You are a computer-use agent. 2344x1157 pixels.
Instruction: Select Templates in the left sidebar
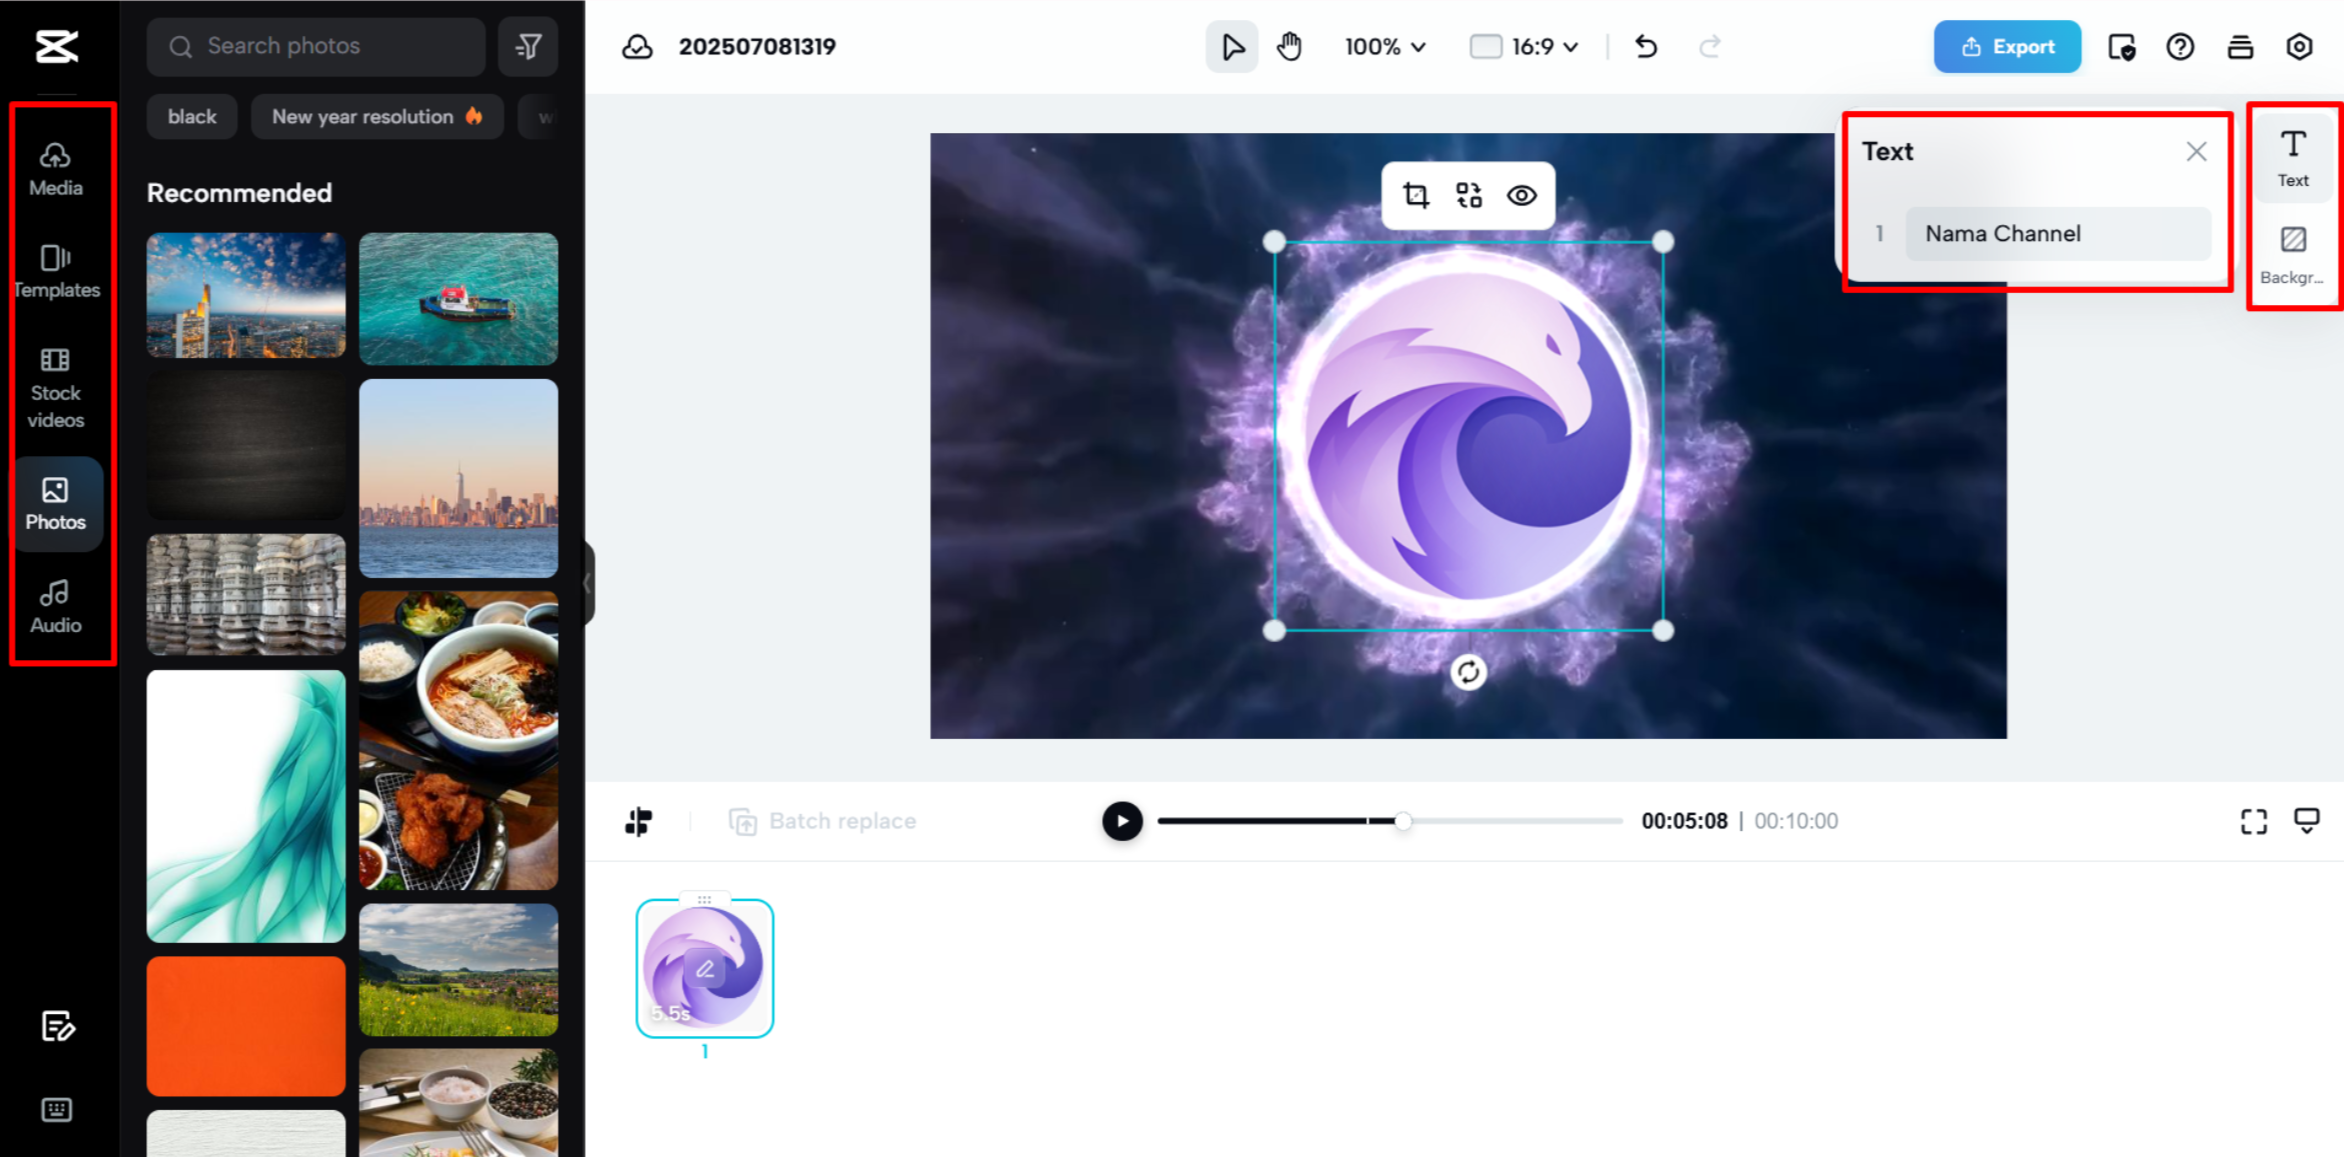tap(56, 270)
